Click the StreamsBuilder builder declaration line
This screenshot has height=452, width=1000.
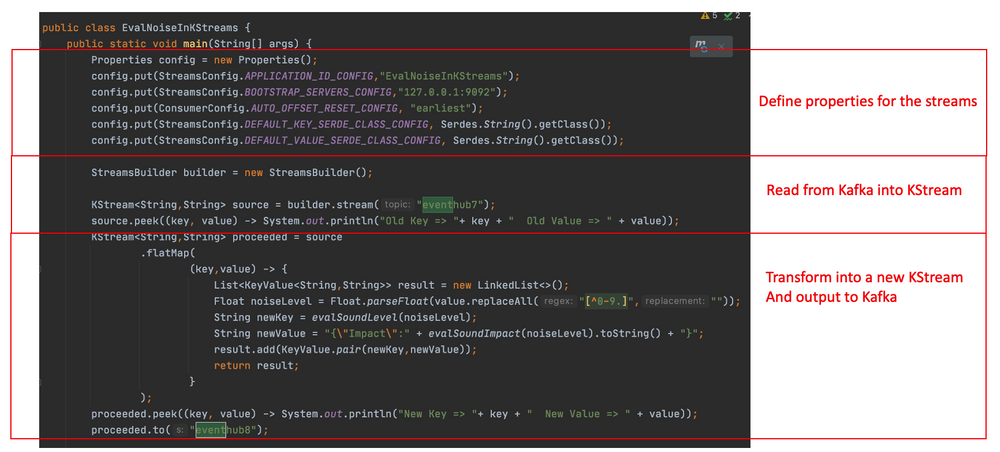tap(232, 173)
